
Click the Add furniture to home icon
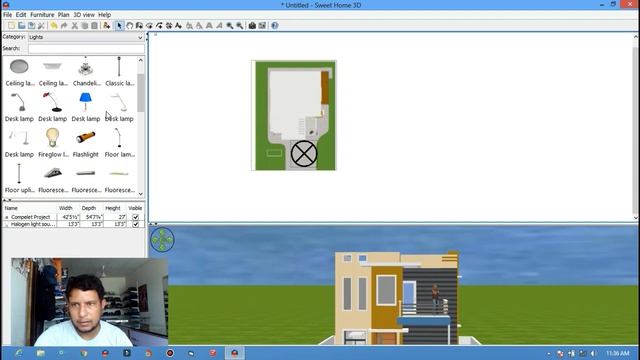pos(107,26)
